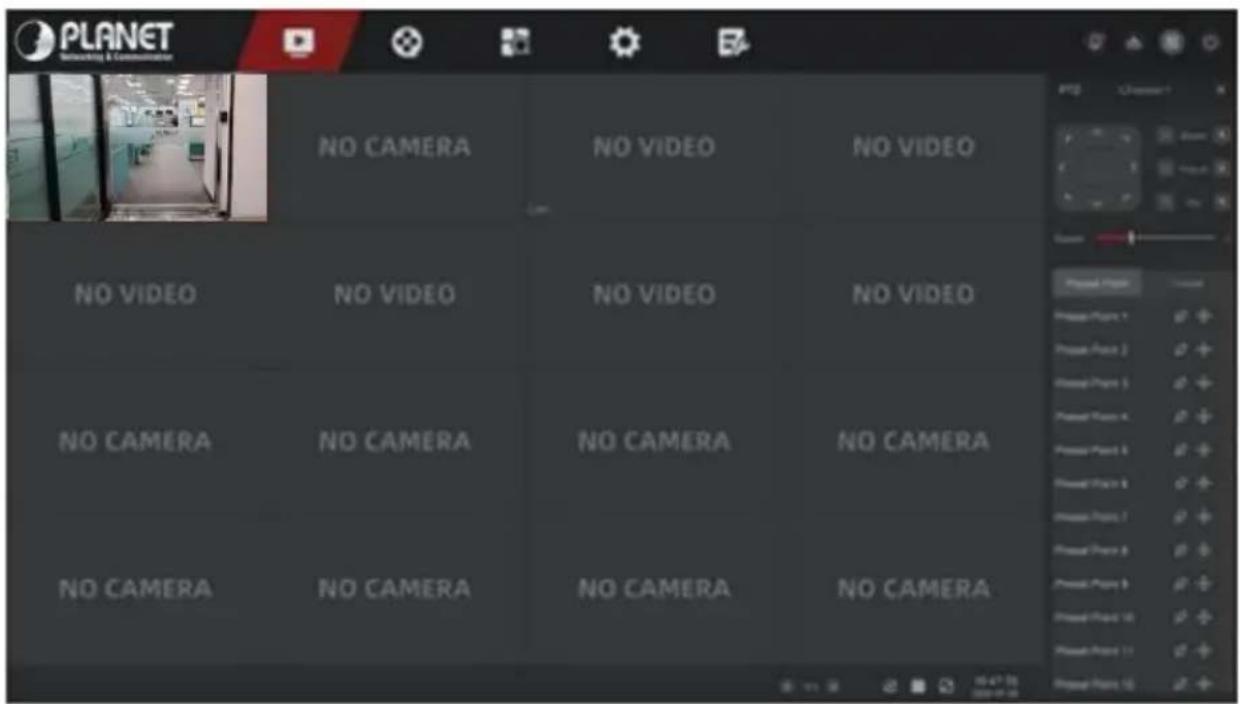
Task: Close the PTZ panel with the X
Action: tap(1221, 90)
